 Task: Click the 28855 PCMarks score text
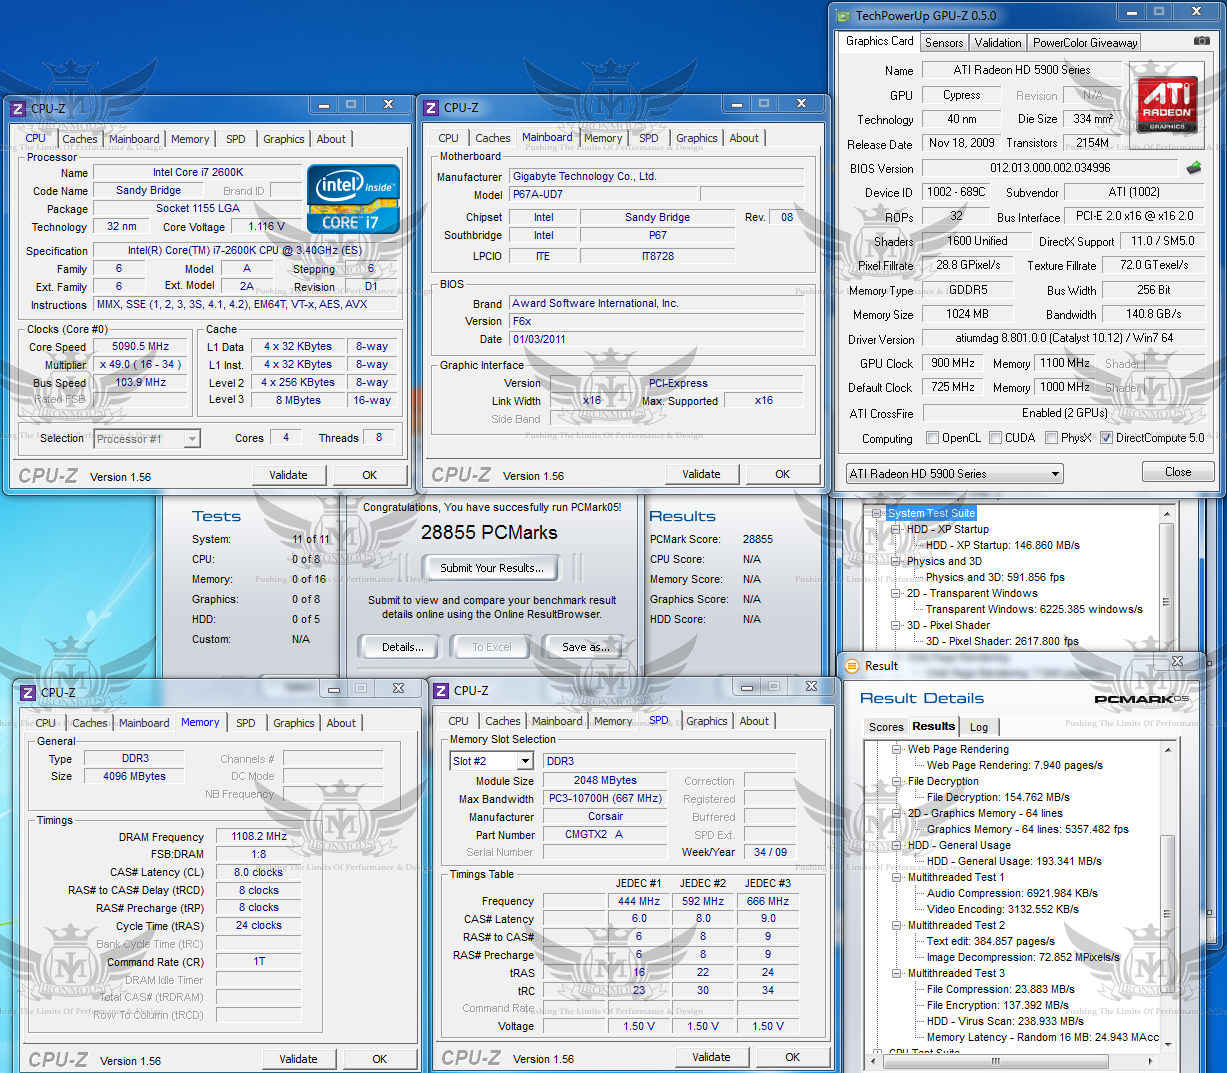pos(489,533)
